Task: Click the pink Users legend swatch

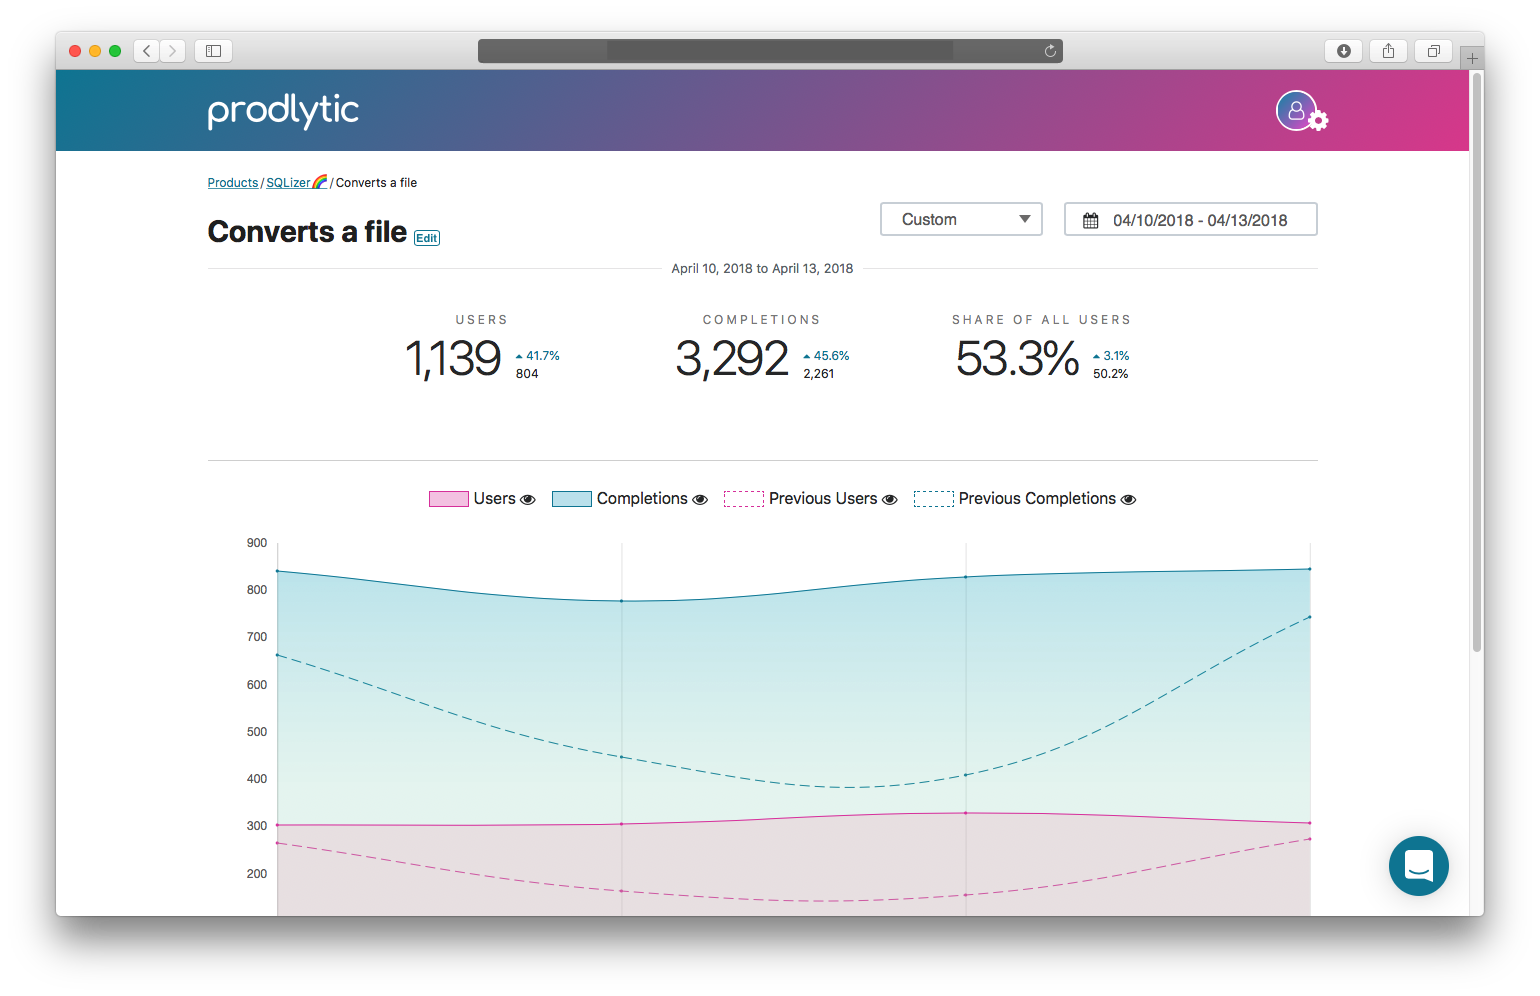Action: pos(449,499)
